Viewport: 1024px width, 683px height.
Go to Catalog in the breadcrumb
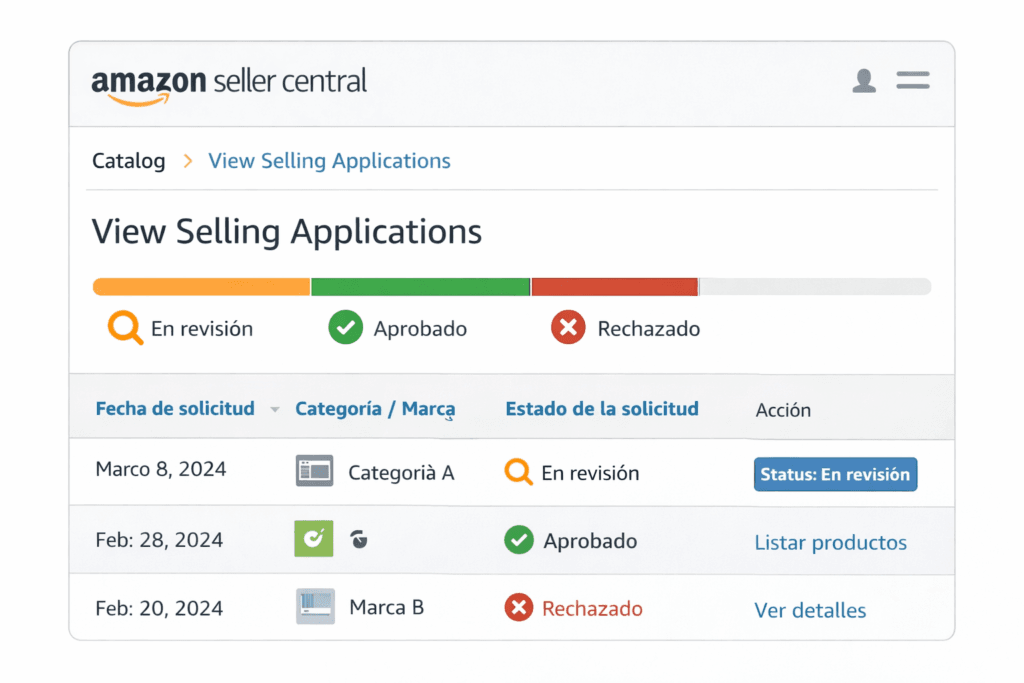click(x=128, y=161)
